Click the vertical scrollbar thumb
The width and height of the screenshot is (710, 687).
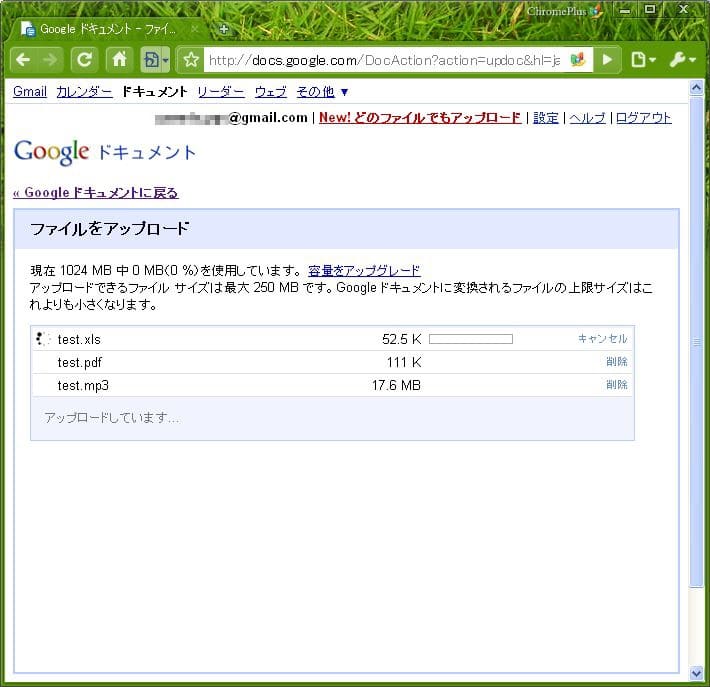(696, 341)
